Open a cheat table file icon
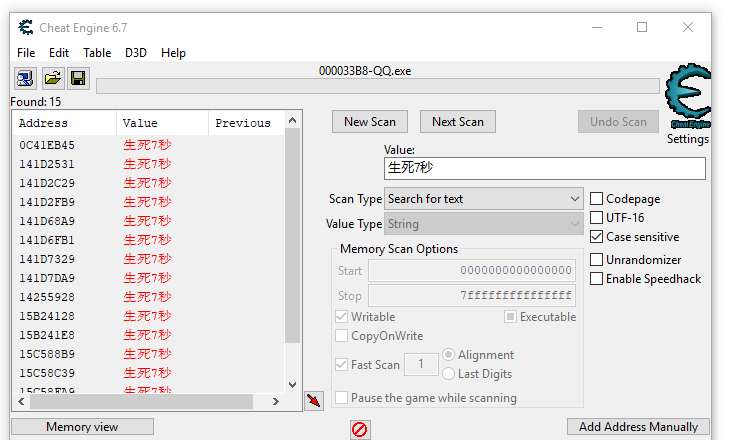The height and width of the screenshot is (440, 730). coord(52,78)
